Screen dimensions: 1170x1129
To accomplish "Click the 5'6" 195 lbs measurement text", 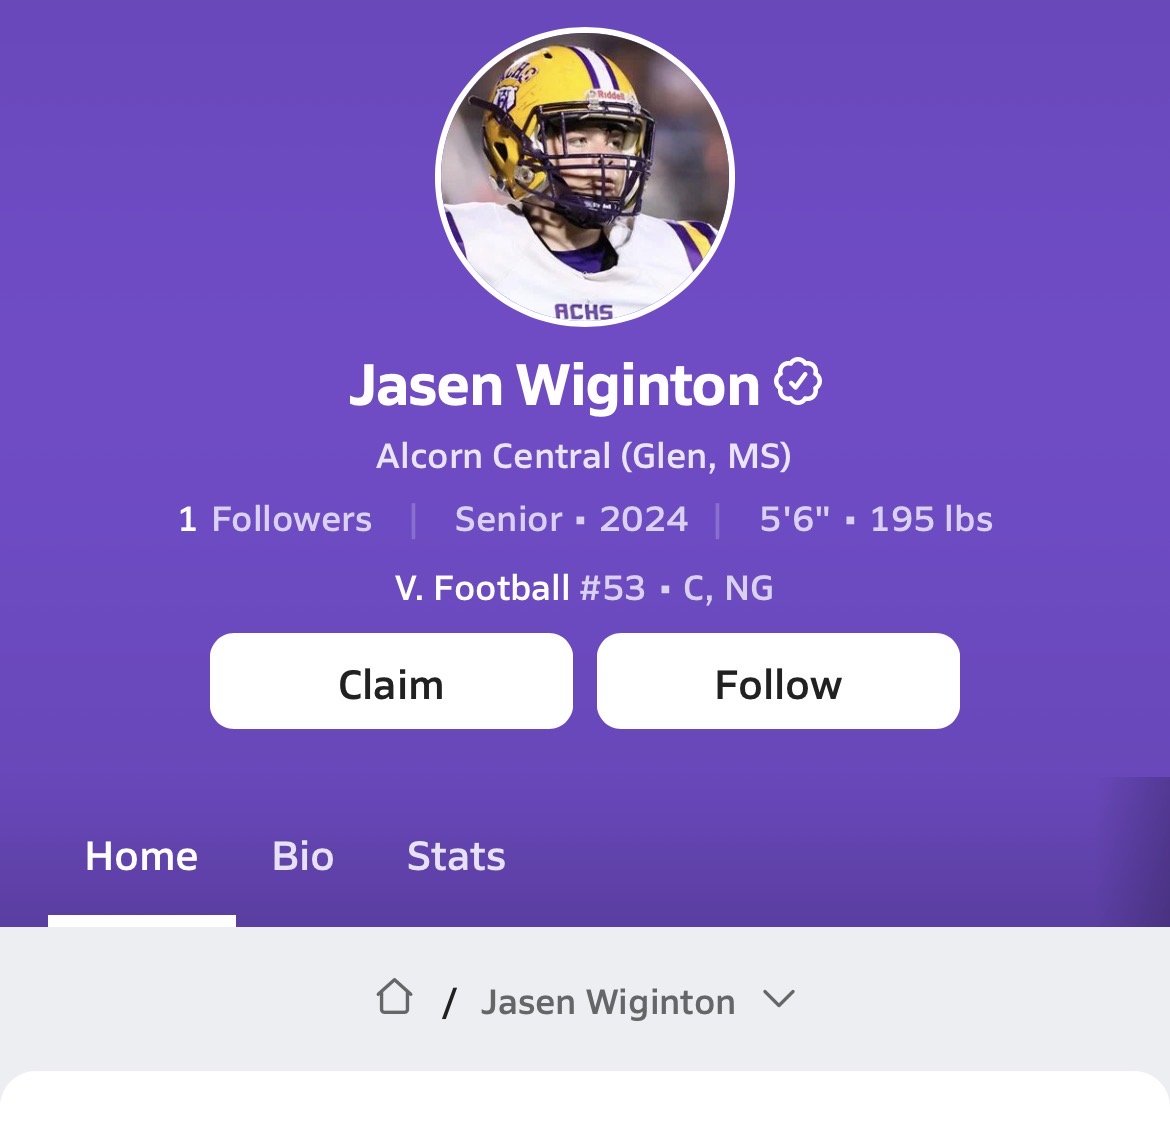I will click(x=876, y=519).
